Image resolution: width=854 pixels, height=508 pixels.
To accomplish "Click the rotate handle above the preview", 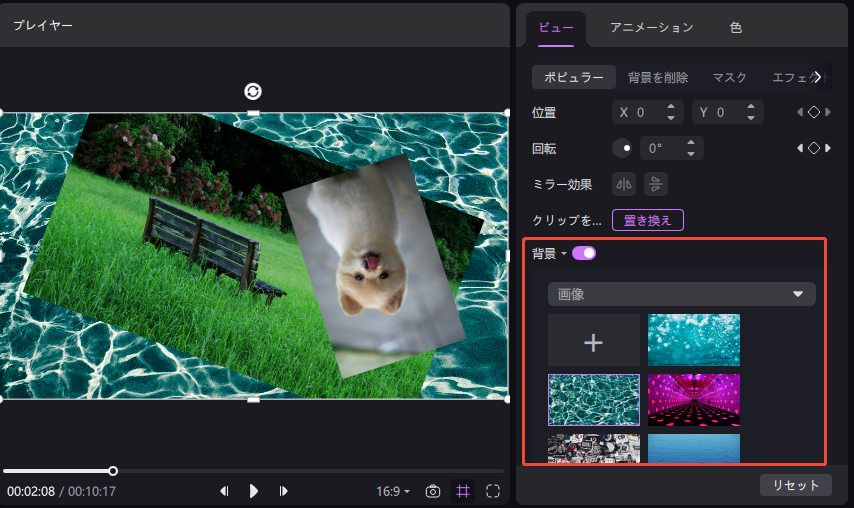I will [253, 91].
